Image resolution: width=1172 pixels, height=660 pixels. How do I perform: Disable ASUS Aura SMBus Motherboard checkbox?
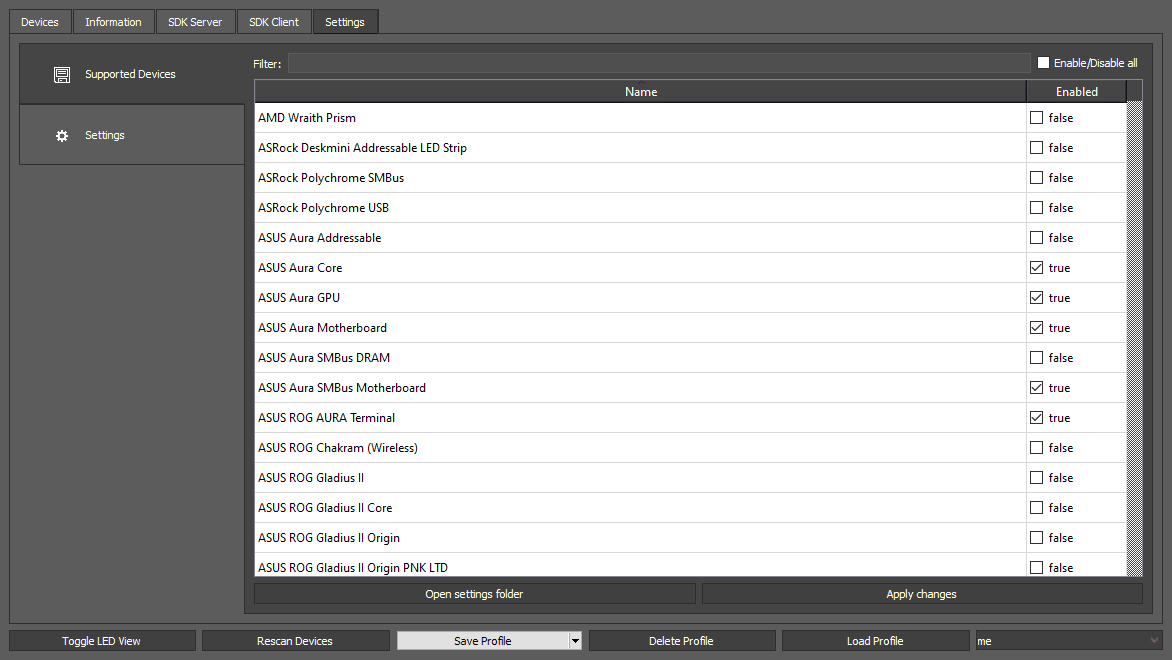(x=1036, y=387)
